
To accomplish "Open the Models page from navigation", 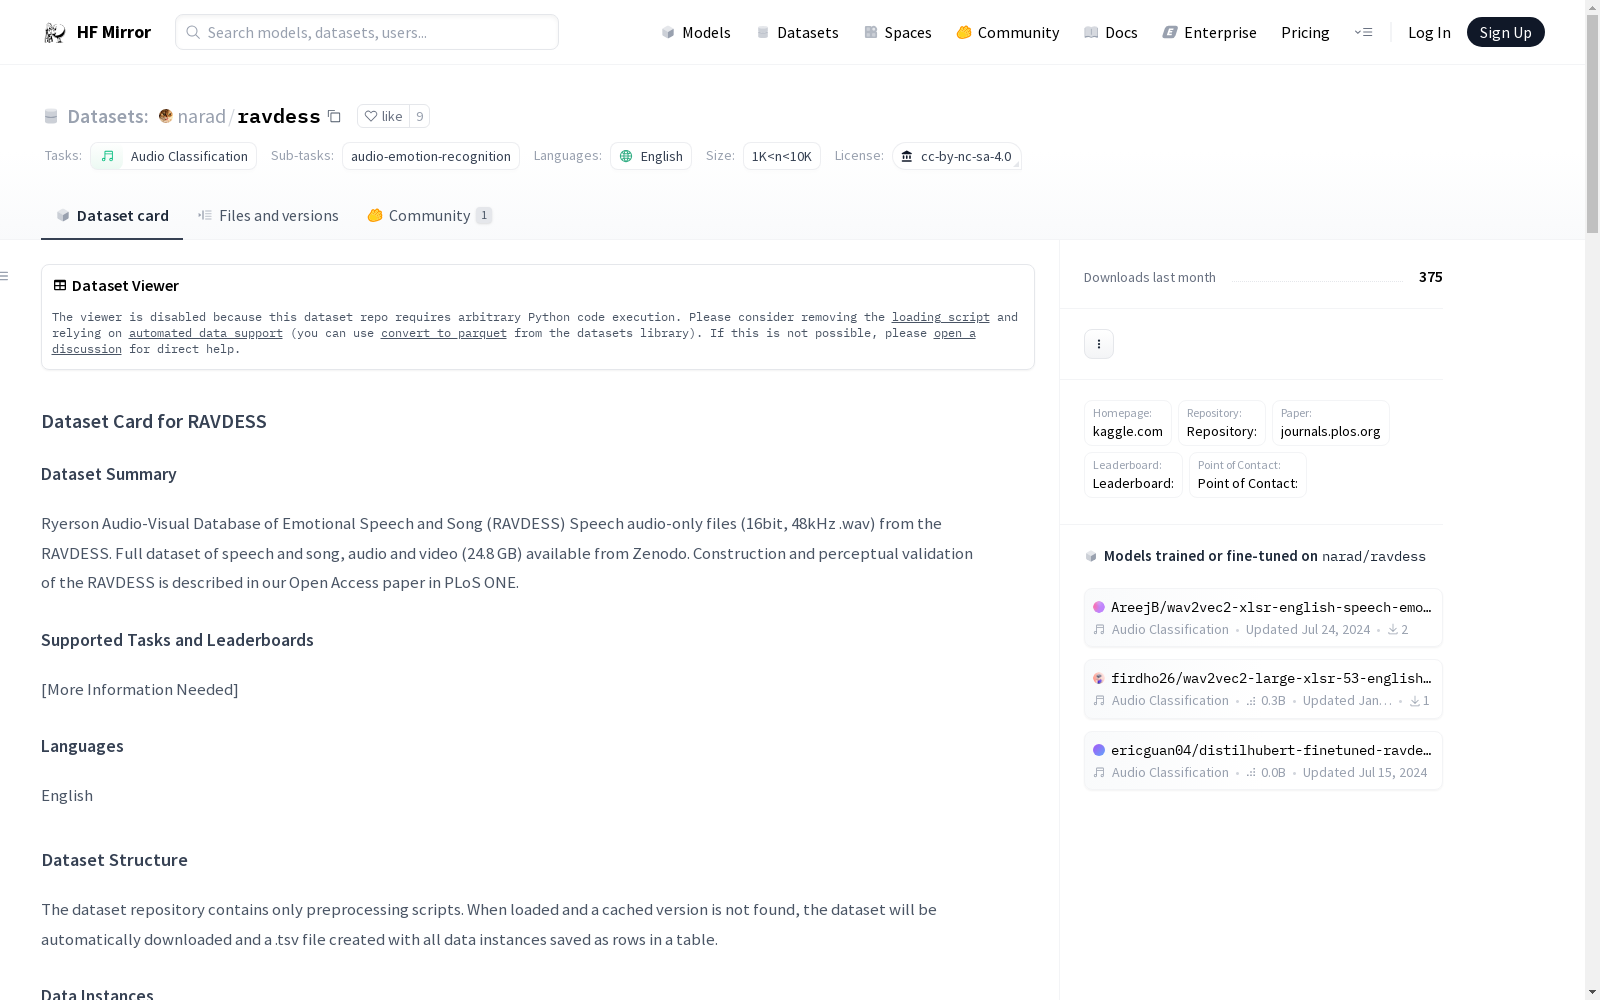I will (696, 32).
